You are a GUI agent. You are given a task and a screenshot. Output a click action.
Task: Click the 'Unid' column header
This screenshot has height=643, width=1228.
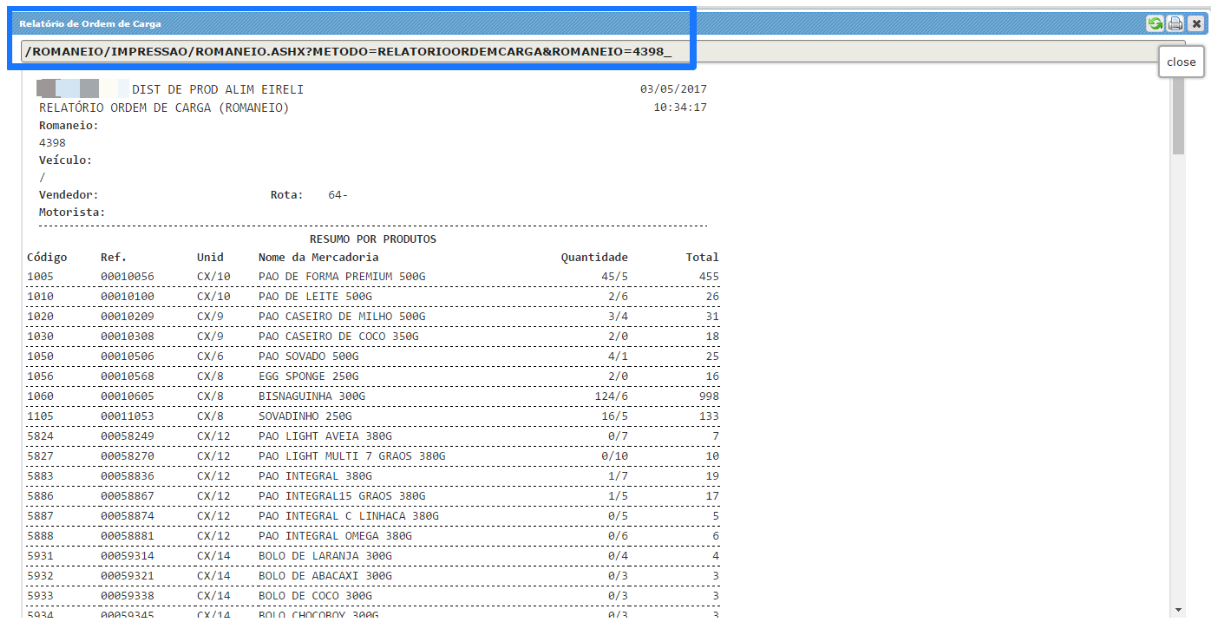pos(210,257)
